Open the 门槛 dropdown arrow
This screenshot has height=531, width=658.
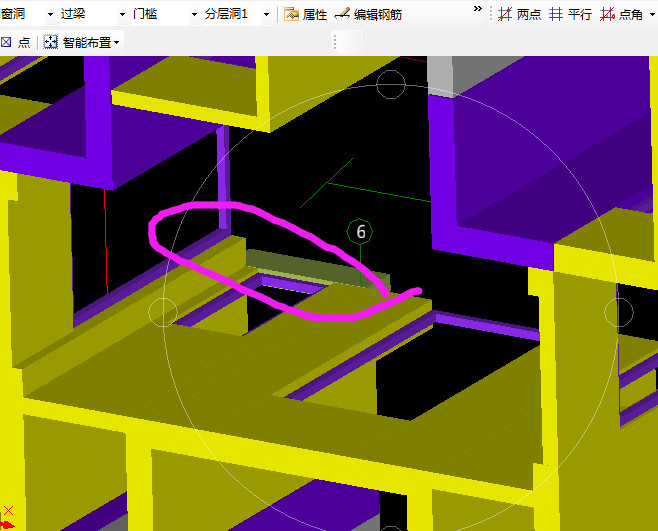point(194,15)
